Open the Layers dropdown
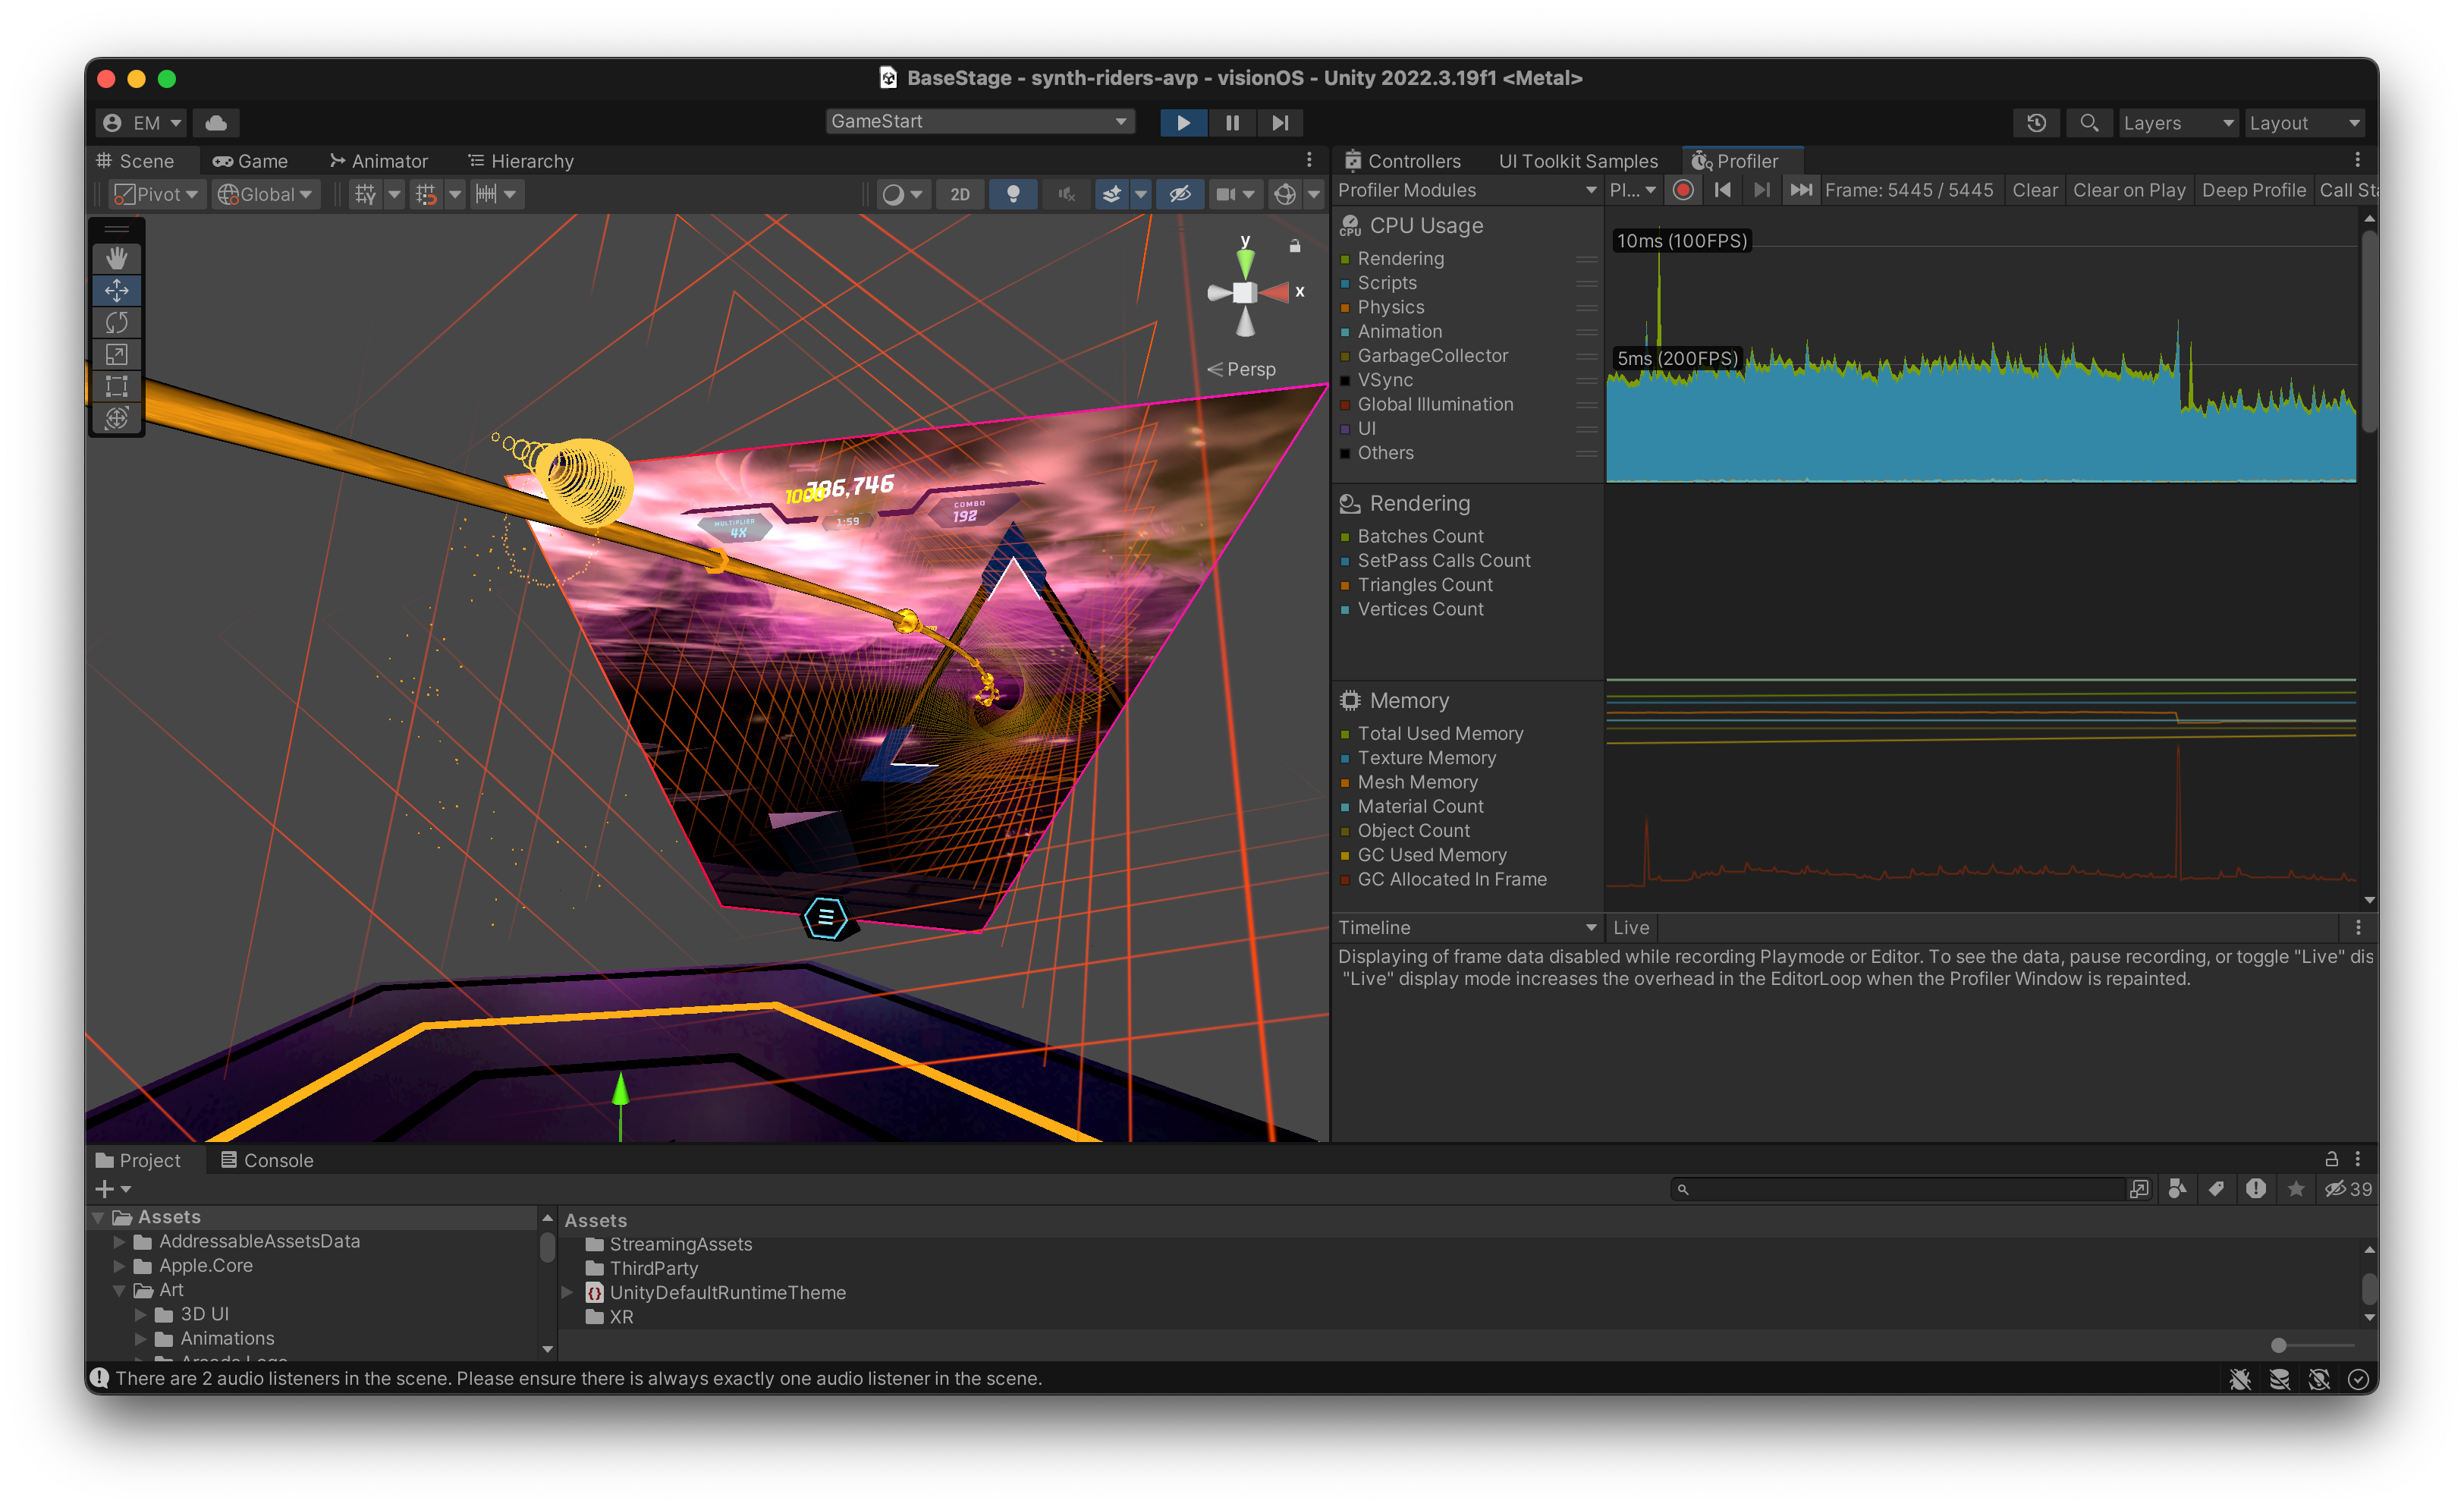Screen dimensions: 2464x1507 click(2179, 122)
